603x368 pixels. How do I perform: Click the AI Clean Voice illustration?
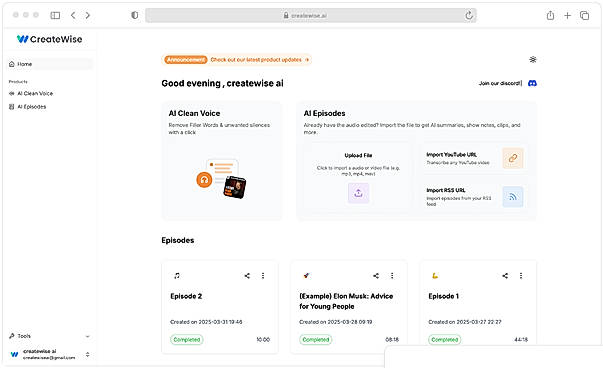(221, 179)
